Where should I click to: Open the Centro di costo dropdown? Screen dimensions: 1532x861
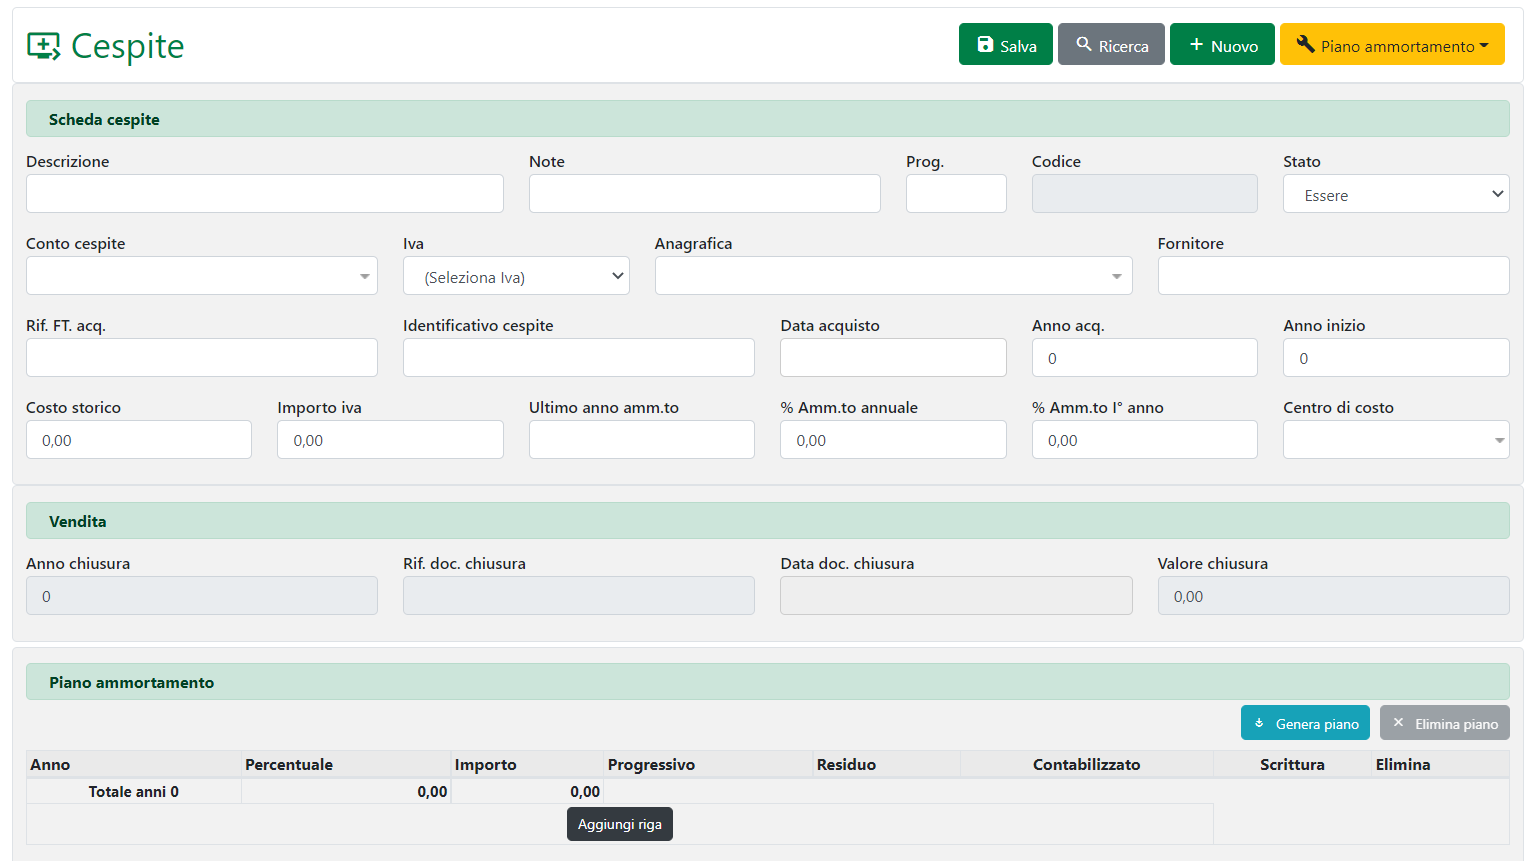point(1395,440)
